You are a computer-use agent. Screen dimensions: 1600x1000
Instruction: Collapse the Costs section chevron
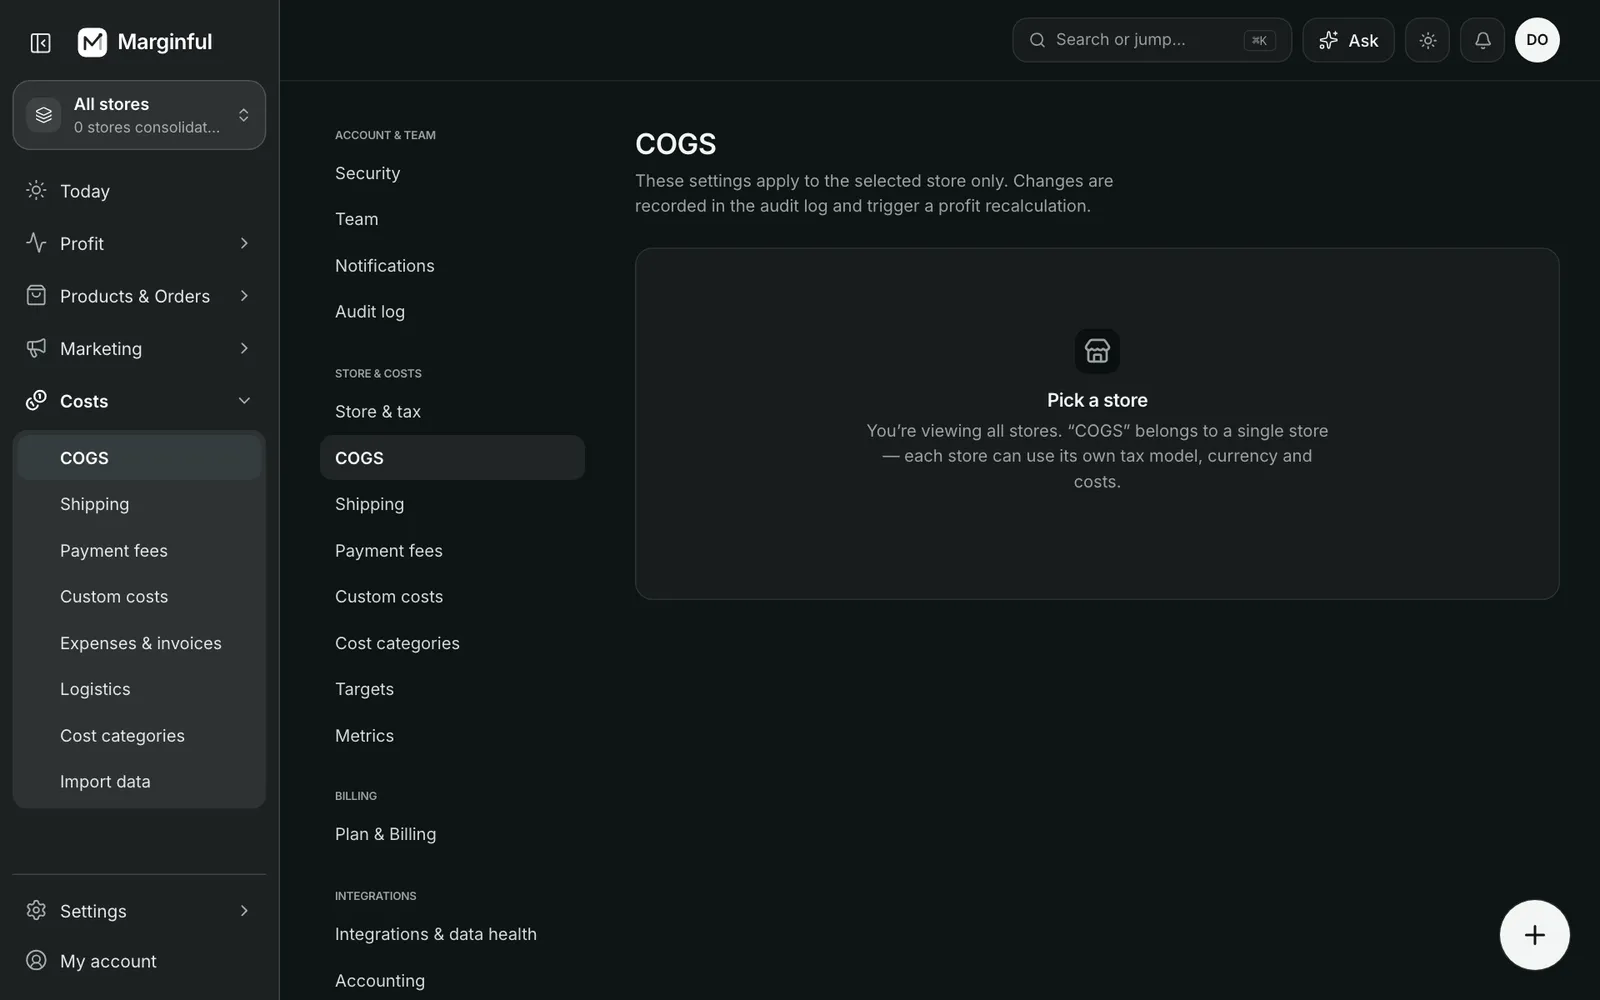click(x=244, y=401)
